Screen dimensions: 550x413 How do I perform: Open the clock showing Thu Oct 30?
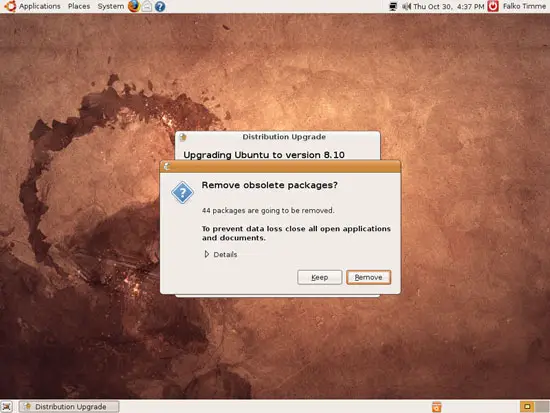[x=449, y=6]
